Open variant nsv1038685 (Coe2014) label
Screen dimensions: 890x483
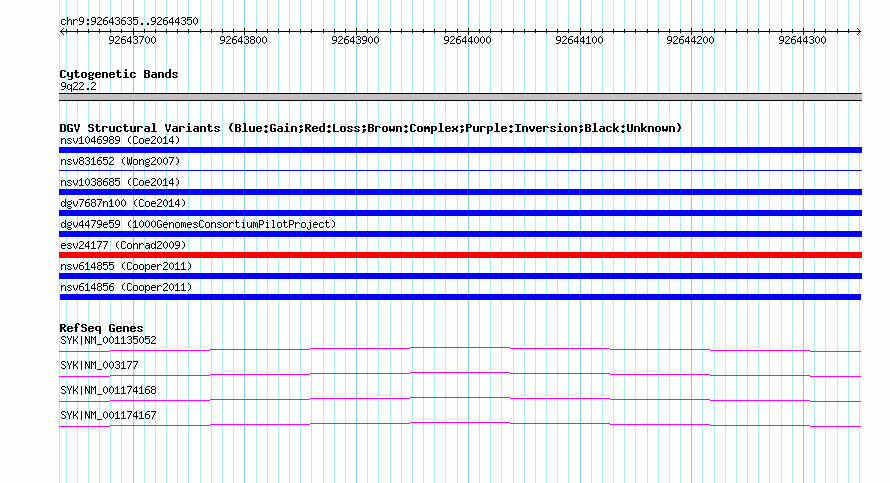click(x=120, y=182)
